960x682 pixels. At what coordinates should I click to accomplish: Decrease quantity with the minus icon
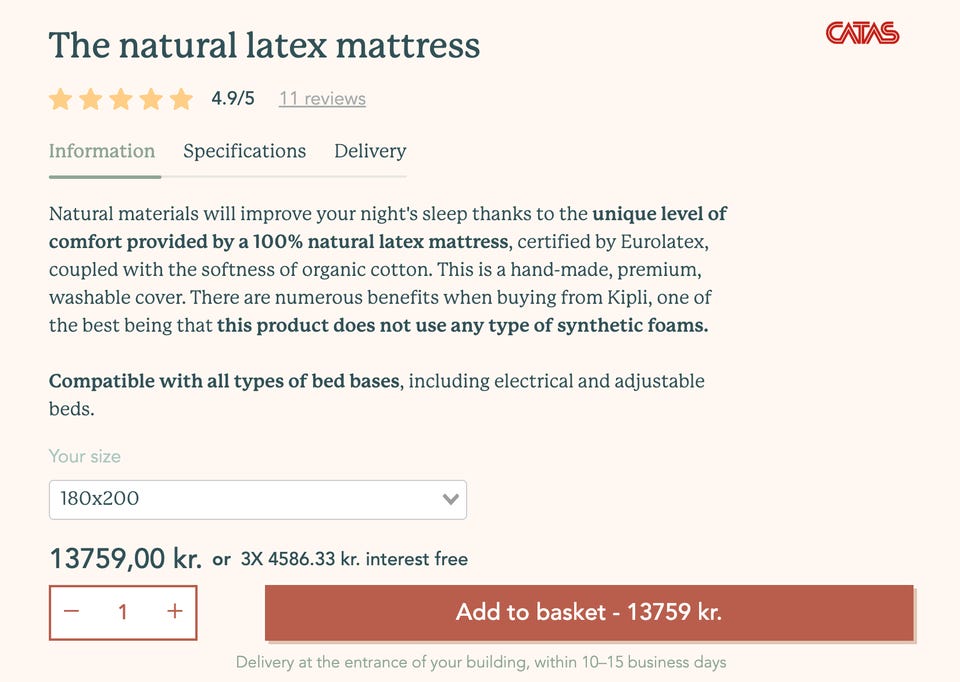71,612
